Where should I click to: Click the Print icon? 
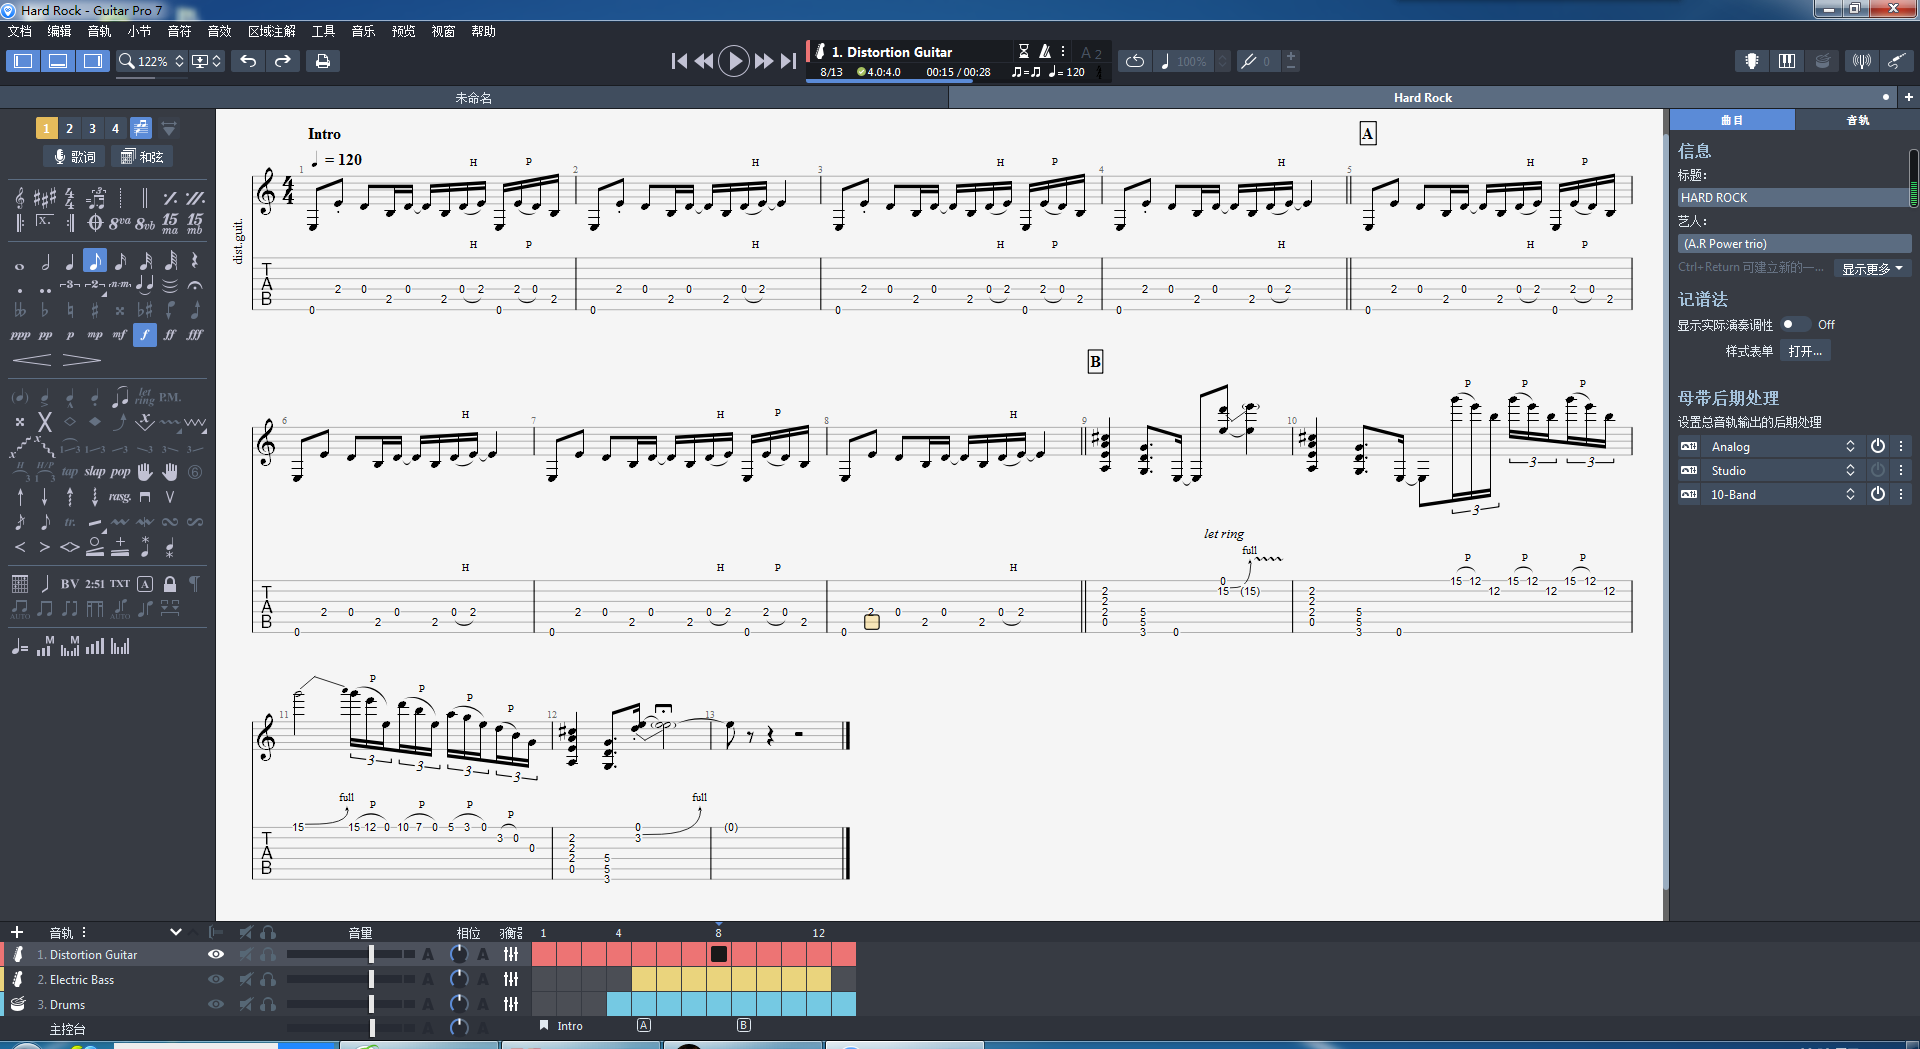coord(322,61)
